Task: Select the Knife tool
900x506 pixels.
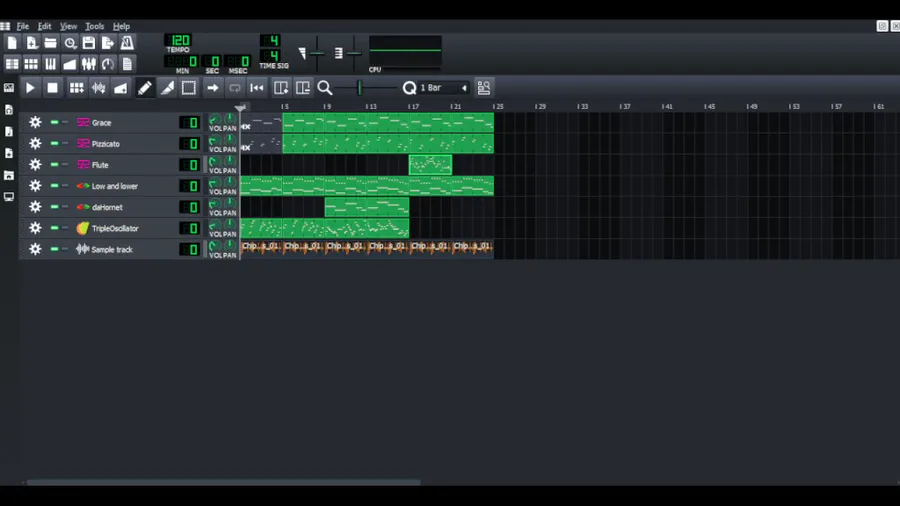Action: [167, 88]
